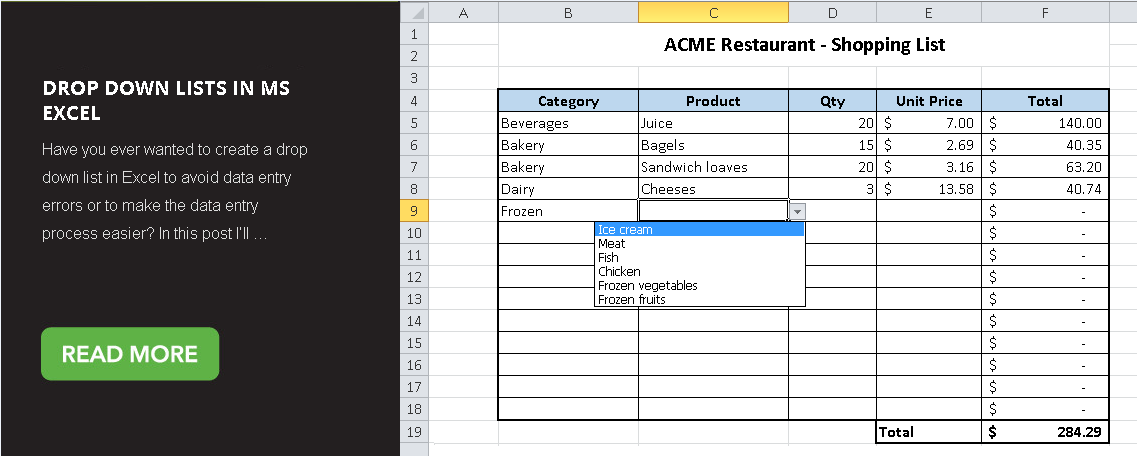Screen dimensions: 1137x456
Task: Select Chicken from the dropdown options
Action: tap(699, 271)
